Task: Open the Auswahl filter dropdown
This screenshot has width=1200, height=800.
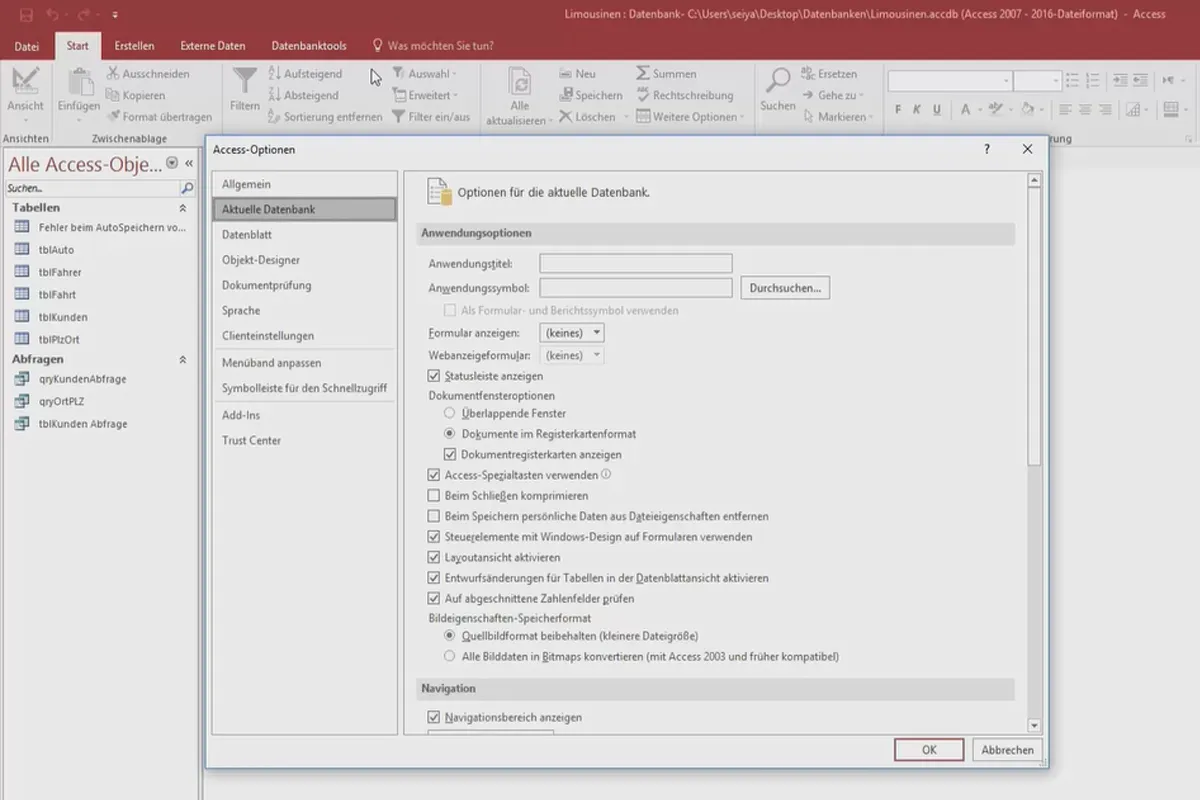Action: coord(424,74)
